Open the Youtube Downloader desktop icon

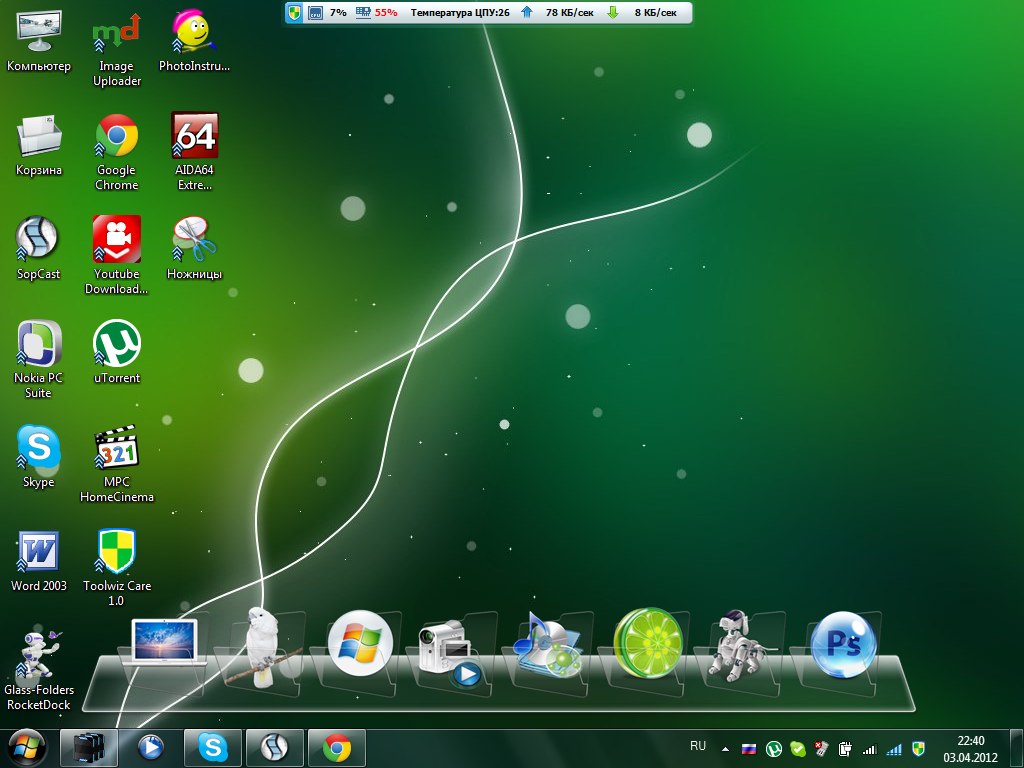(x=116, y=240)
